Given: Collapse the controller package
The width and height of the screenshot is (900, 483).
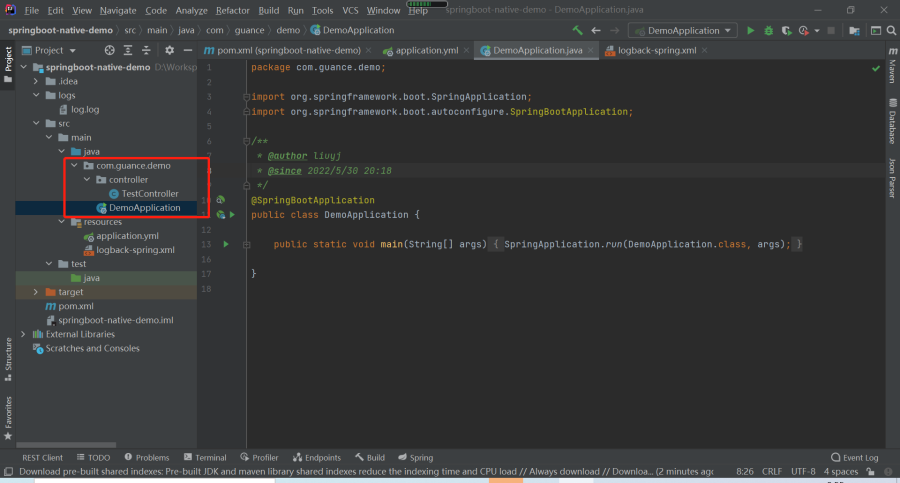Looking at the screenshot, I should [87, 180].
